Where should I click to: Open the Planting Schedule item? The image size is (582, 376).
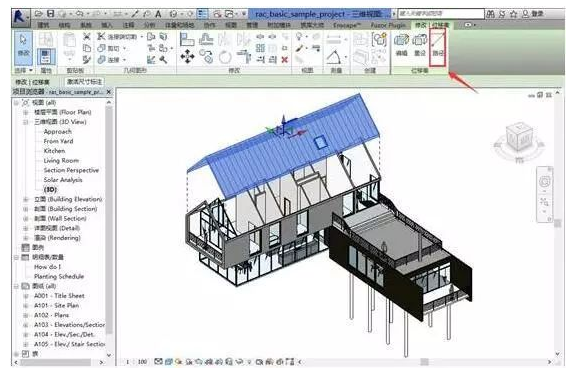coord(59,277)
